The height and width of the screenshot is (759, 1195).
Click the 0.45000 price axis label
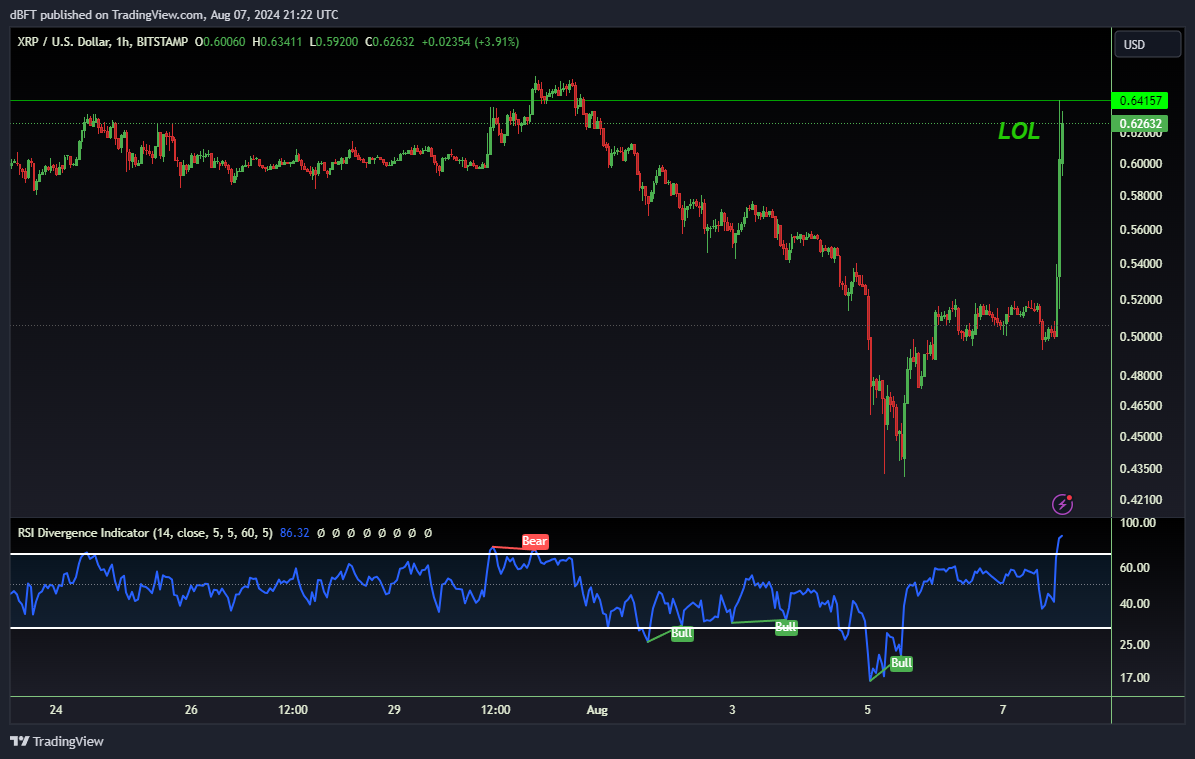[1140, 437]
